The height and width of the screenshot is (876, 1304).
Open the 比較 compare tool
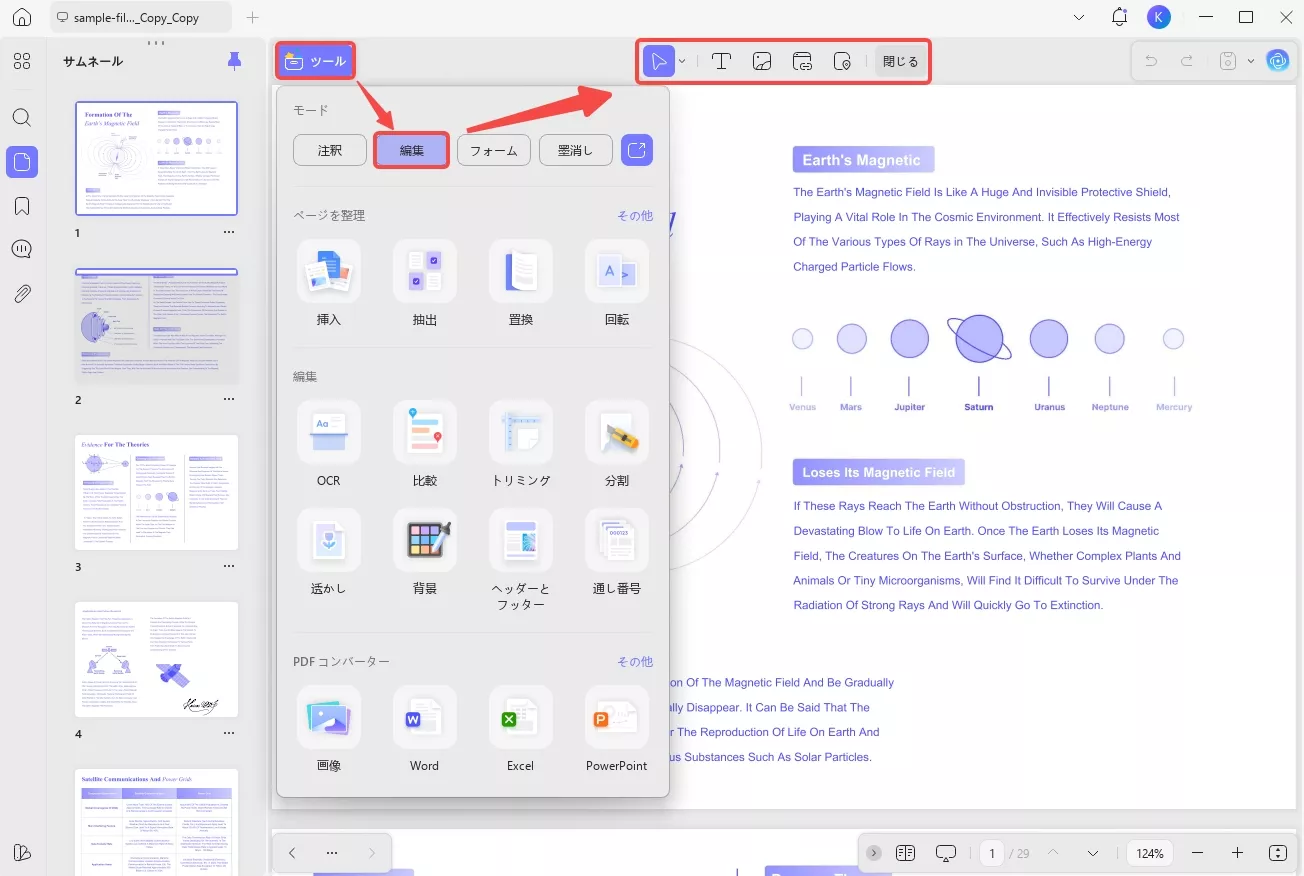pyautogui.click(x=424, y=443)
